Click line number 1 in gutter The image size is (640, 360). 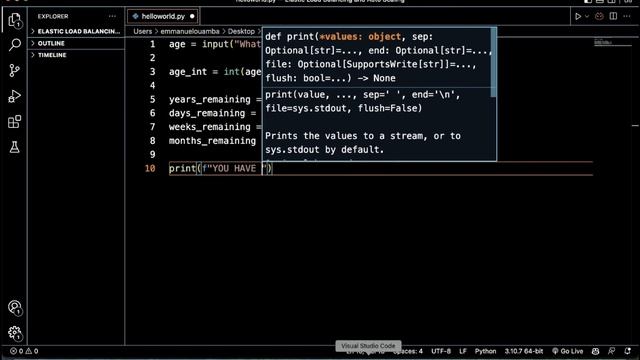pos(152,44)
